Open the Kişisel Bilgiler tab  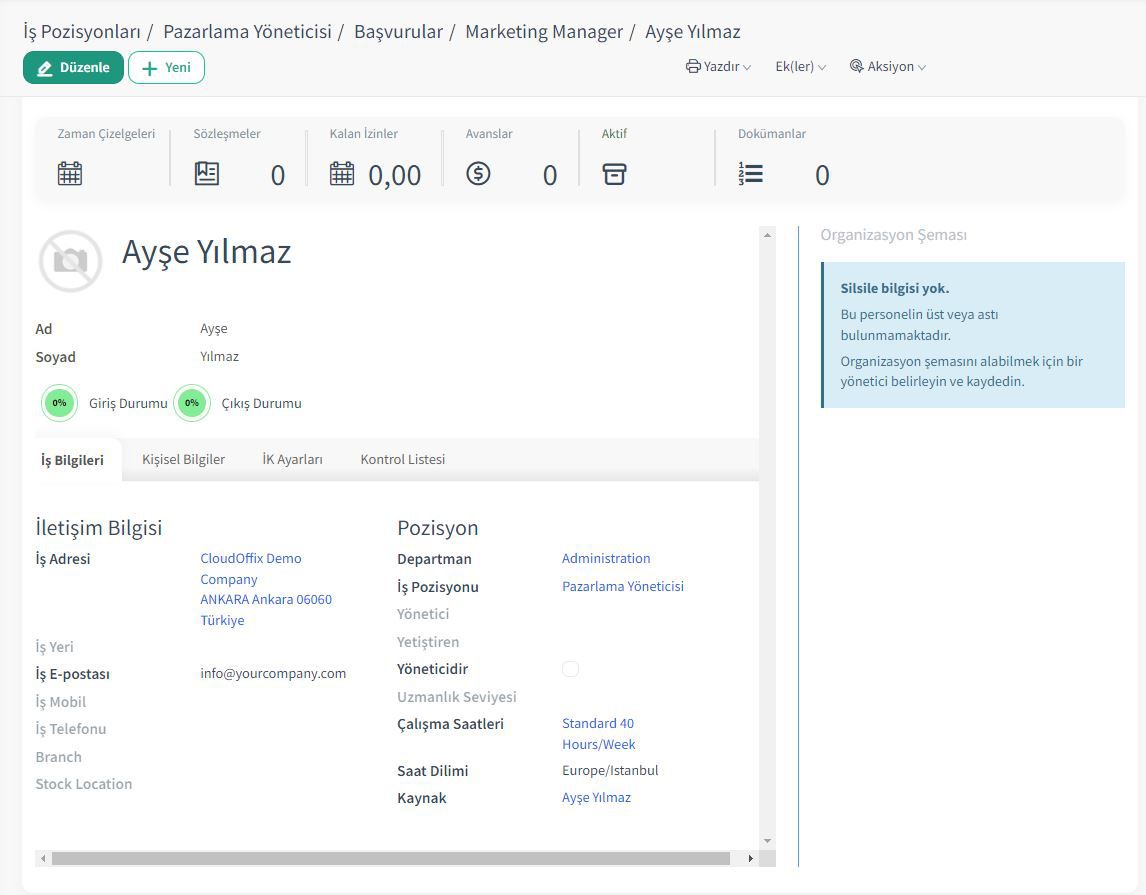(x=183, y=460)
